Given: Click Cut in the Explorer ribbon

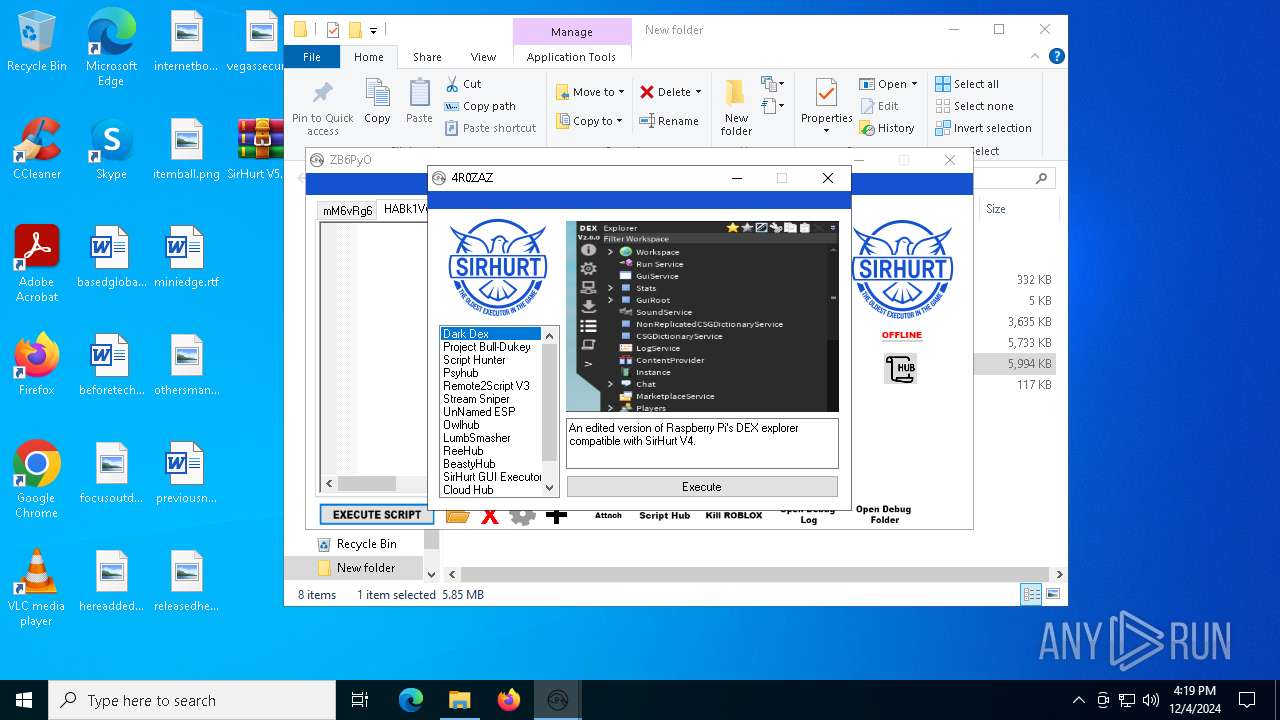Looking at the screenshot, I should (x=463, y=84).
